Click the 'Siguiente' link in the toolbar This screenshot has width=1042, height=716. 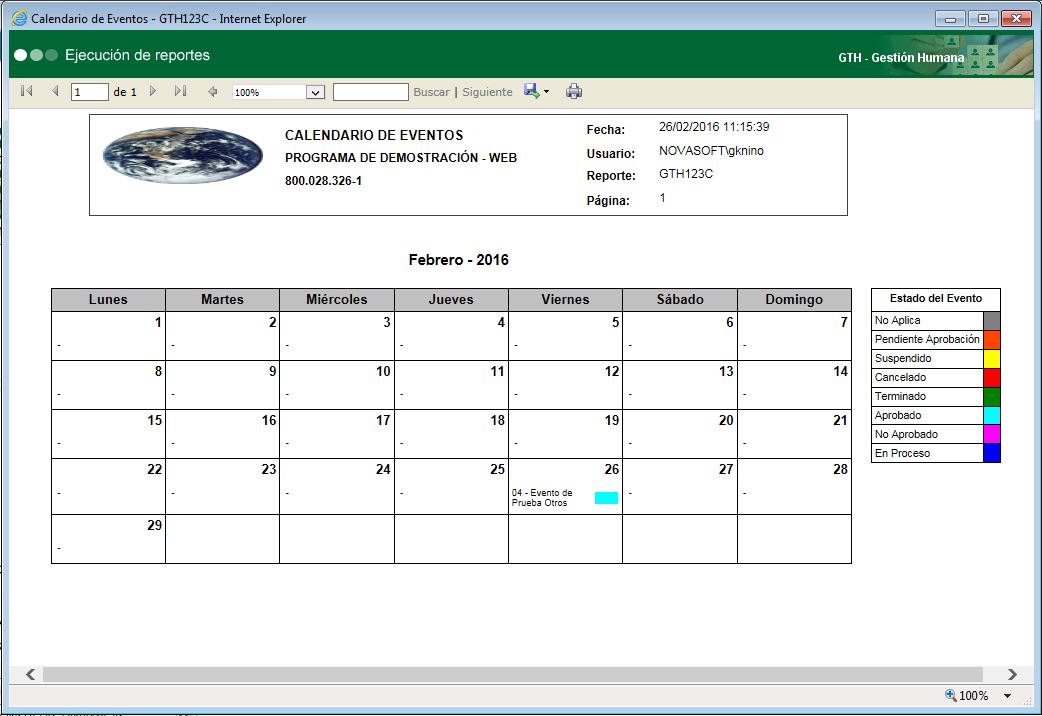coord(487,91)
